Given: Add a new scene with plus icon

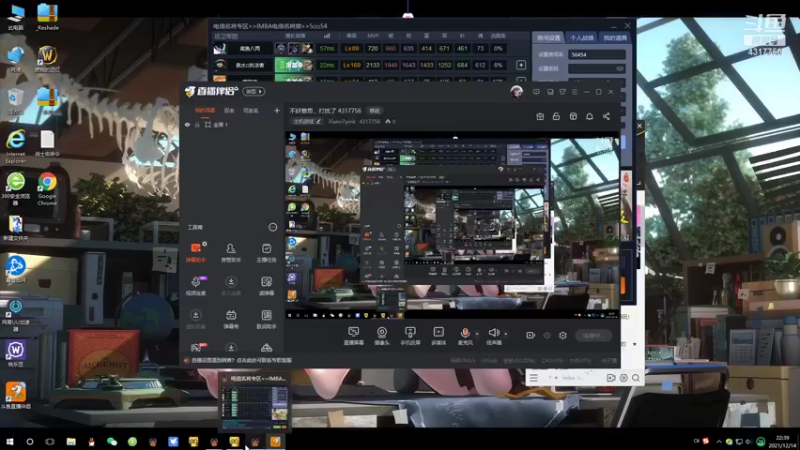Looking at the screenshot, I should (277, 110).
